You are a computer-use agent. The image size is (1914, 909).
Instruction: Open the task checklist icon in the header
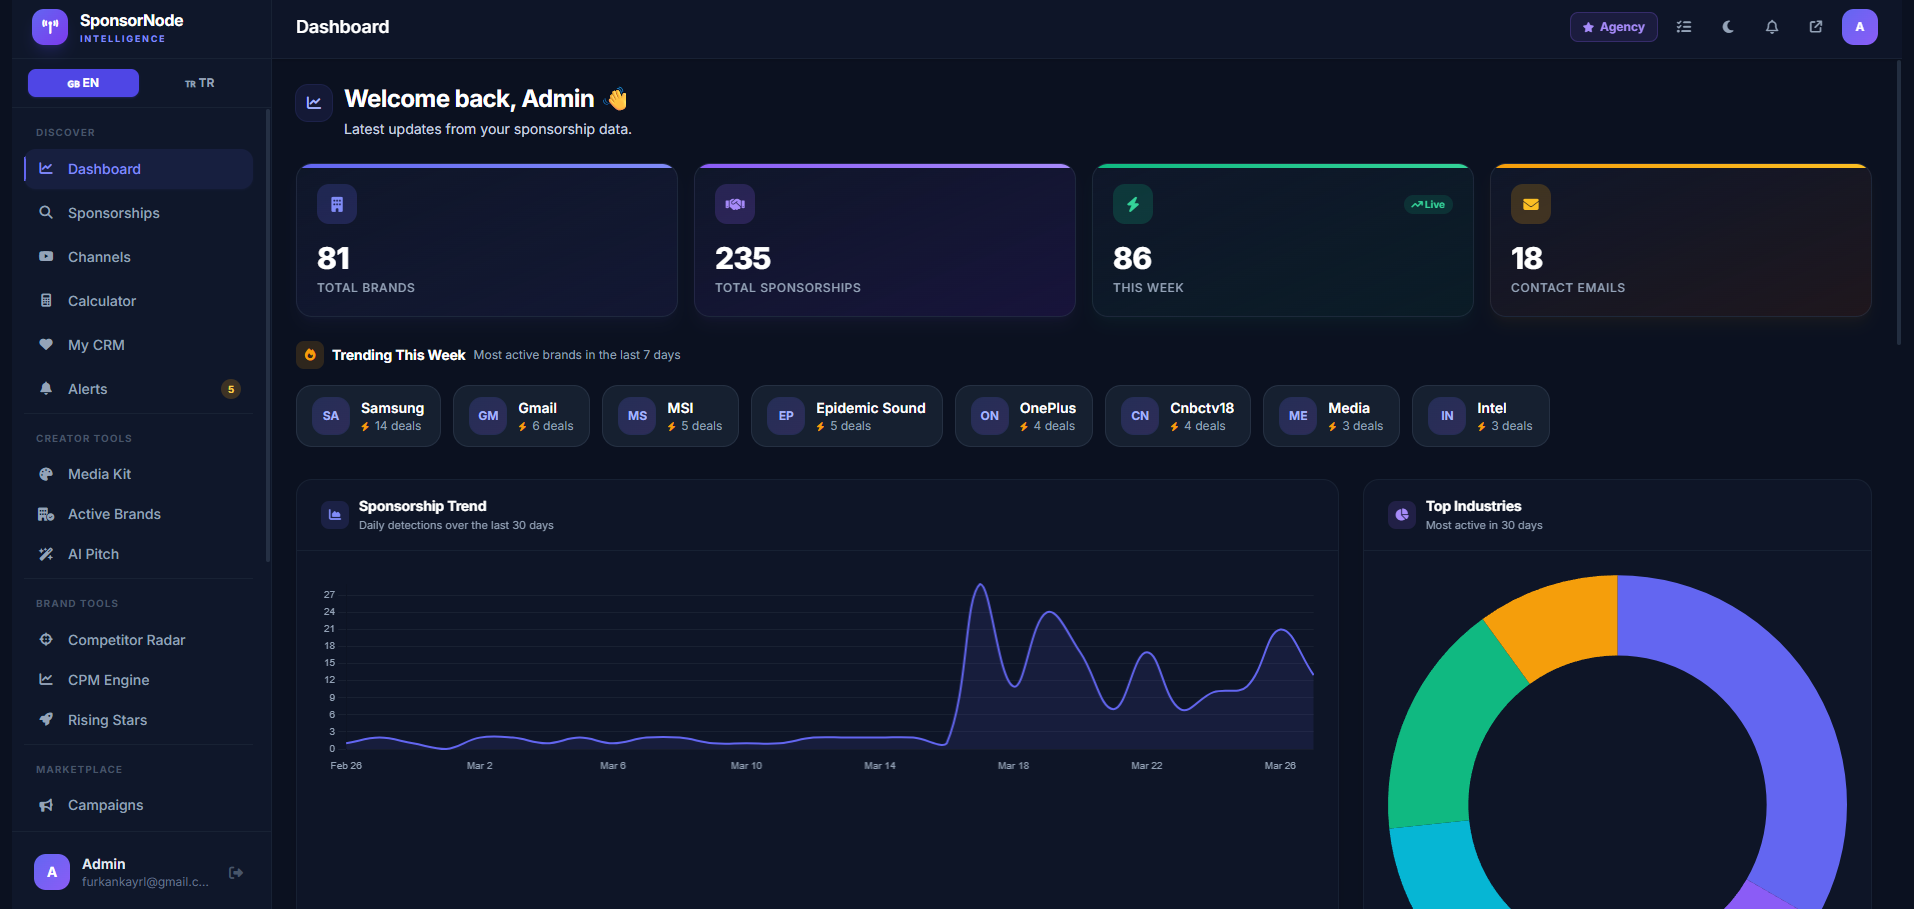(x=1683, y=27)
